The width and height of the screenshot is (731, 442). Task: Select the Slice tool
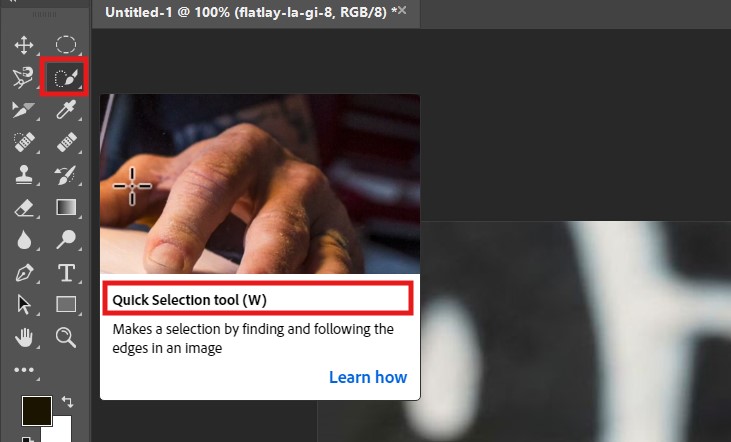click(x=23, y=110)
